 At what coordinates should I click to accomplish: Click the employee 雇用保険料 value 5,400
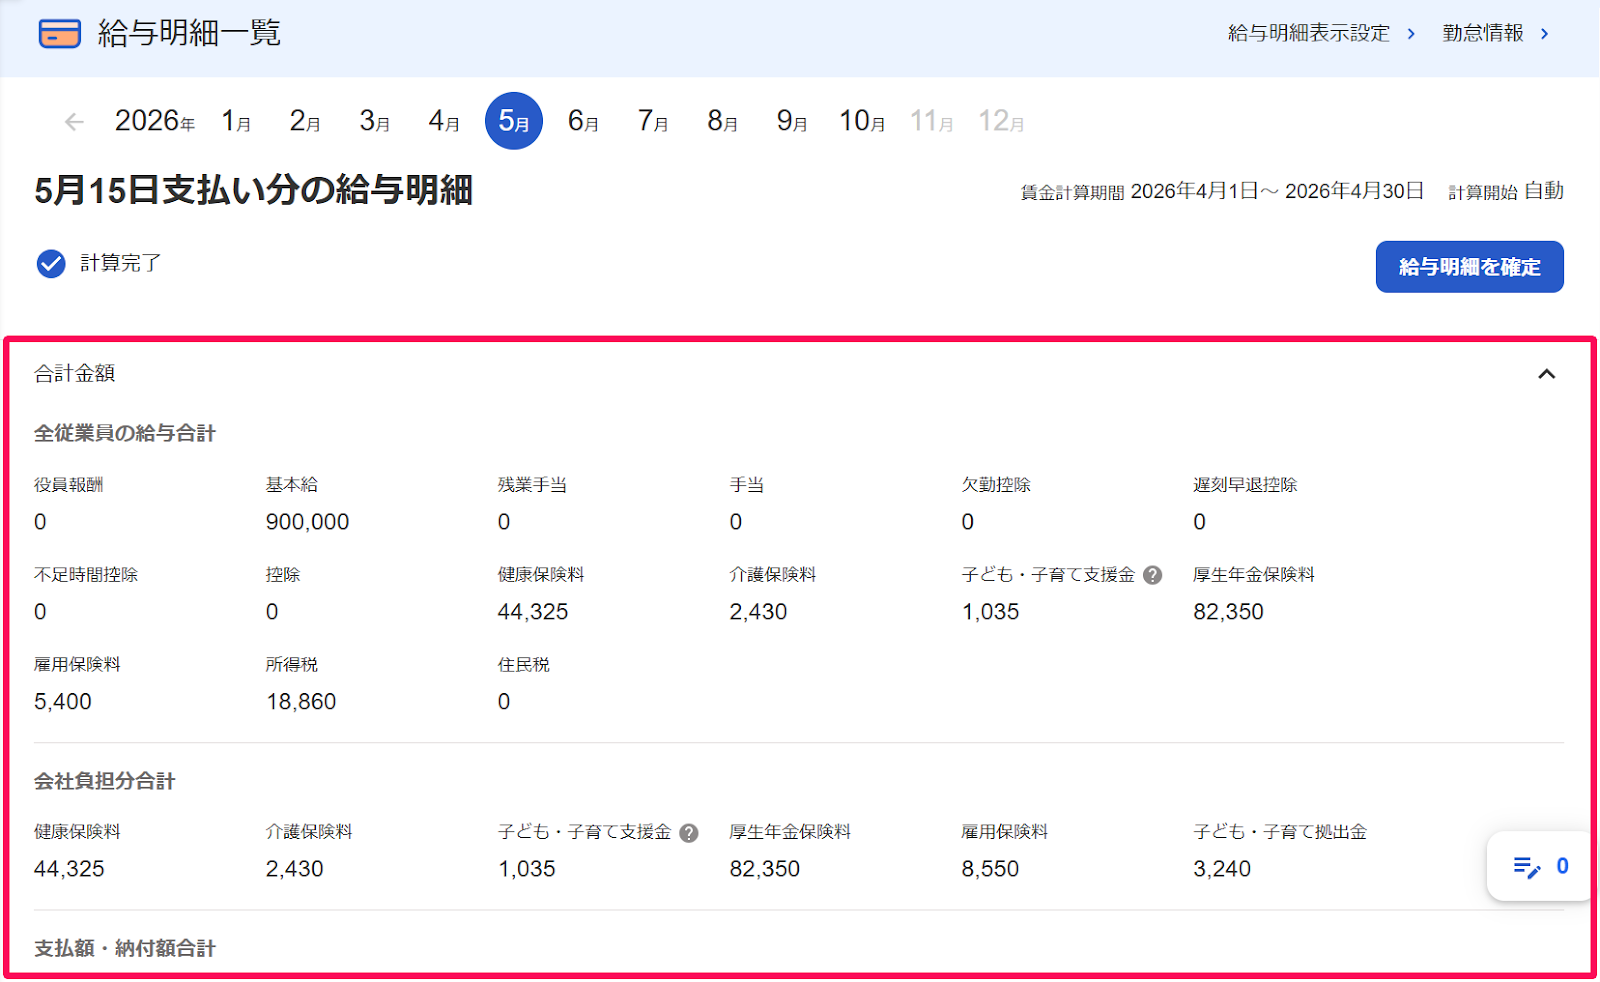pos(63,702)
